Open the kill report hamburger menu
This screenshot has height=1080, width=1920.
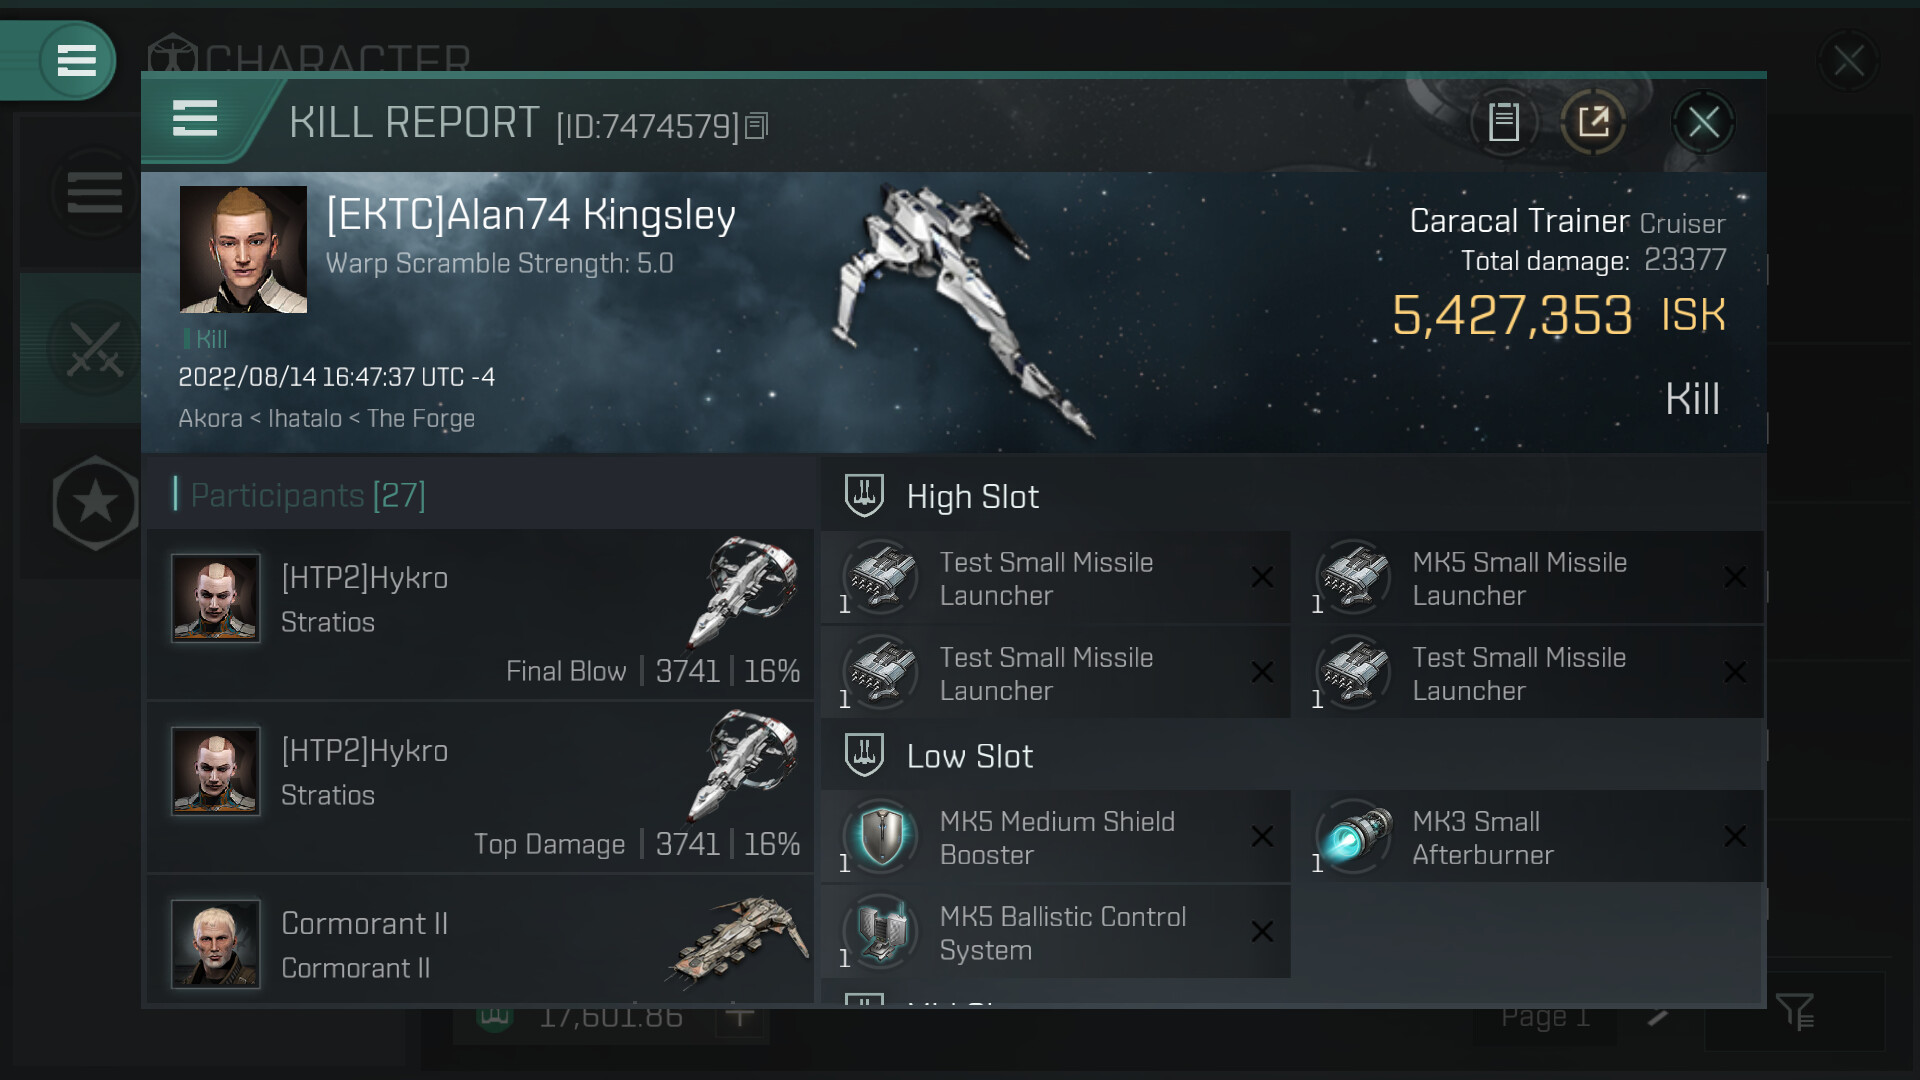tap(195, 119)
